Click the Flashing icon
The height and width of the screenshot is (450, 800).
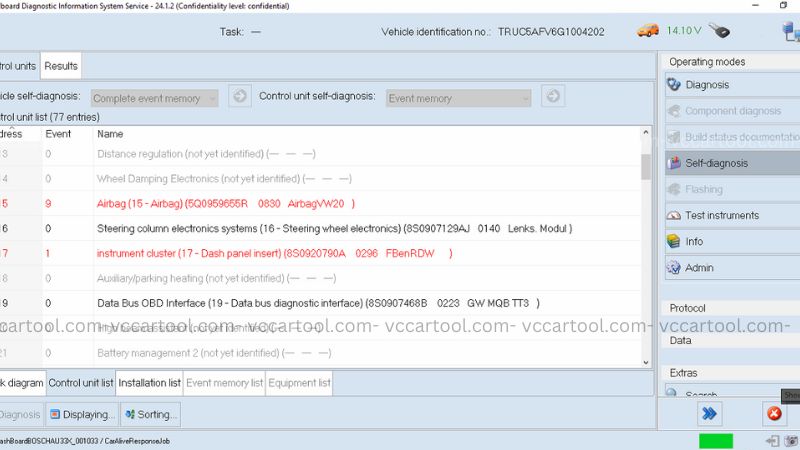[674, 189]
